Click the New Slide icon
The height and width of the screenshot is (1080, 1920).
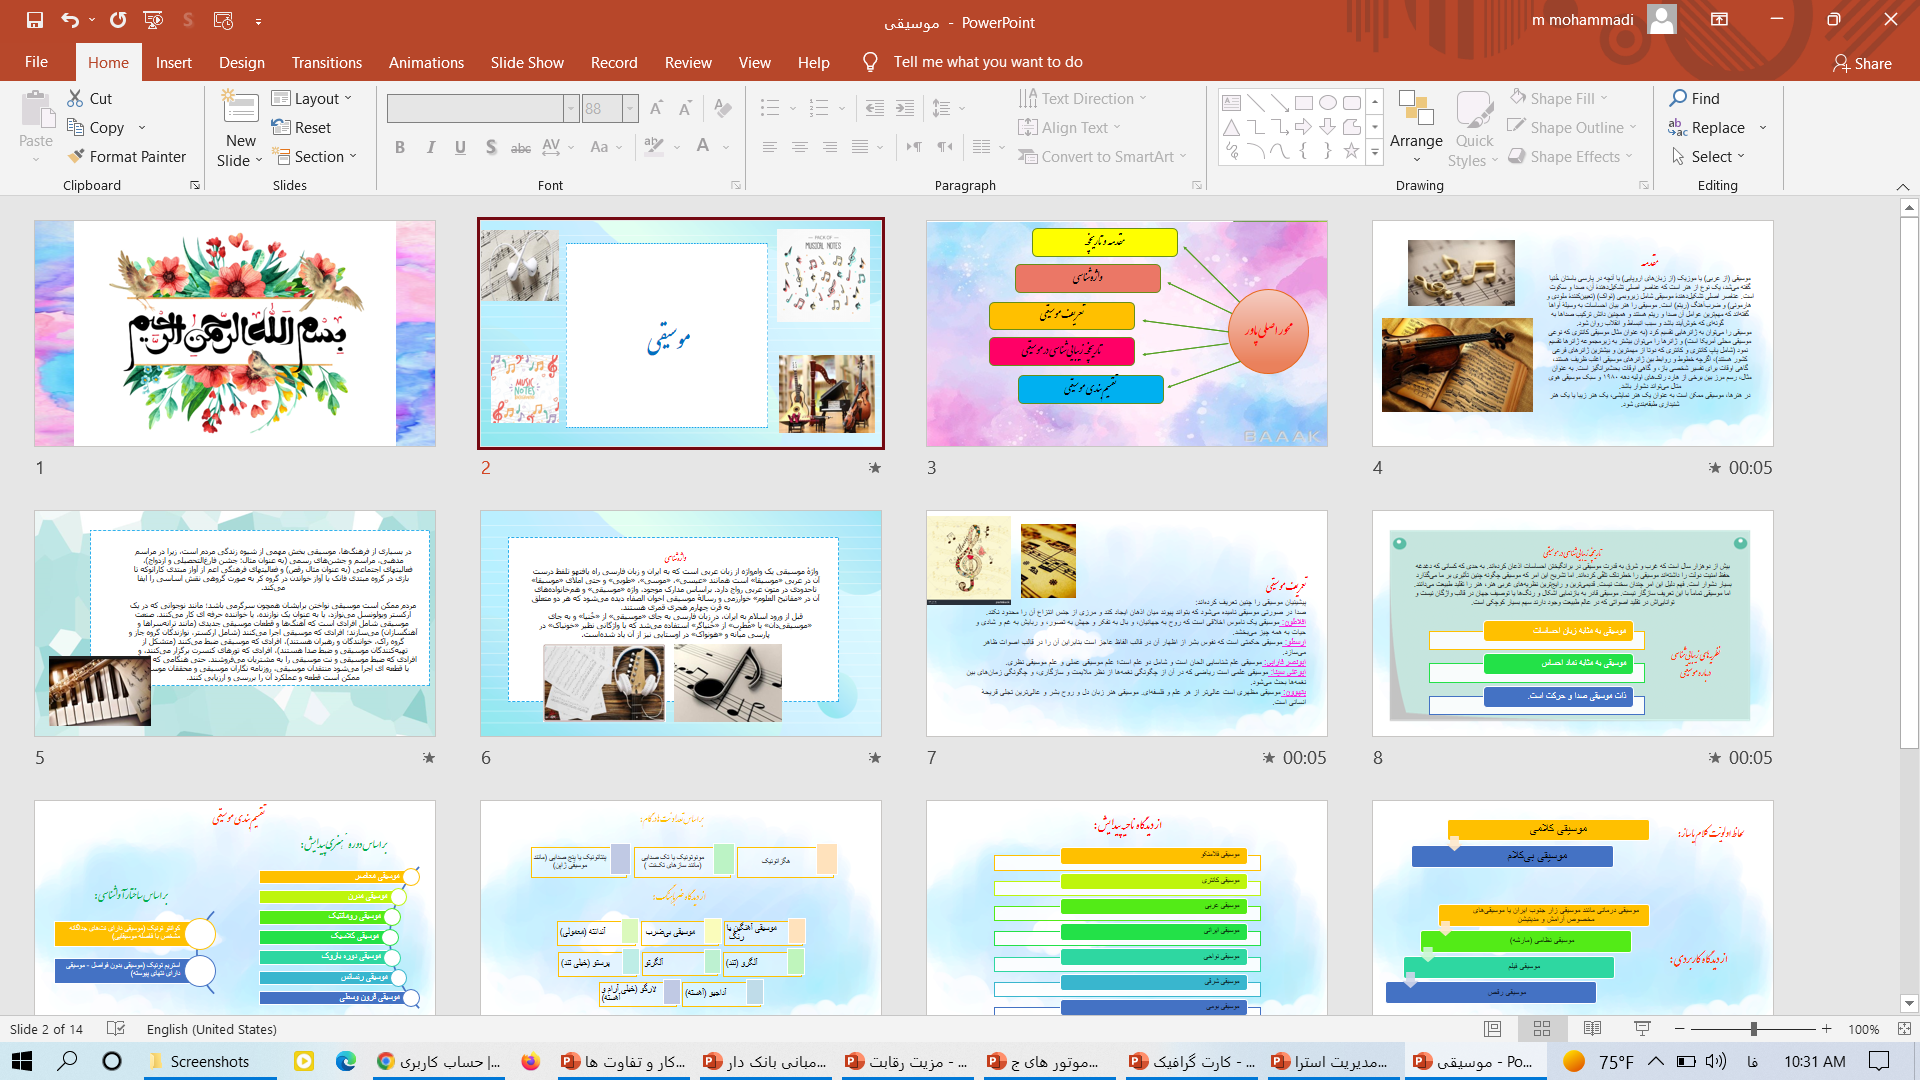pyautogui.click(x=240, y=109)
